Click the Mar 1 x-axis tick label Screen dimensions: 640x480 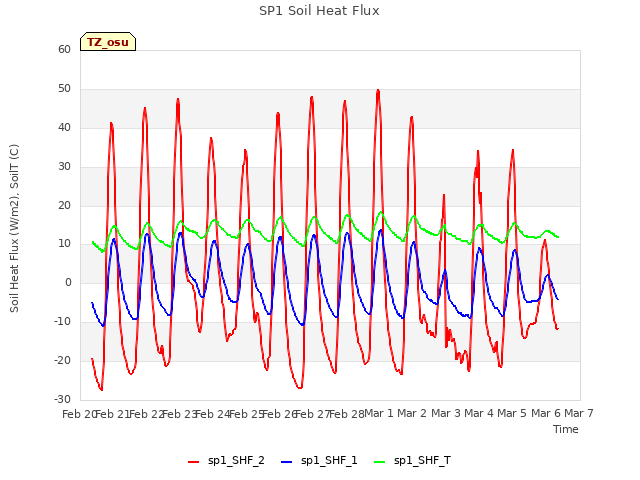coord(378,413)
